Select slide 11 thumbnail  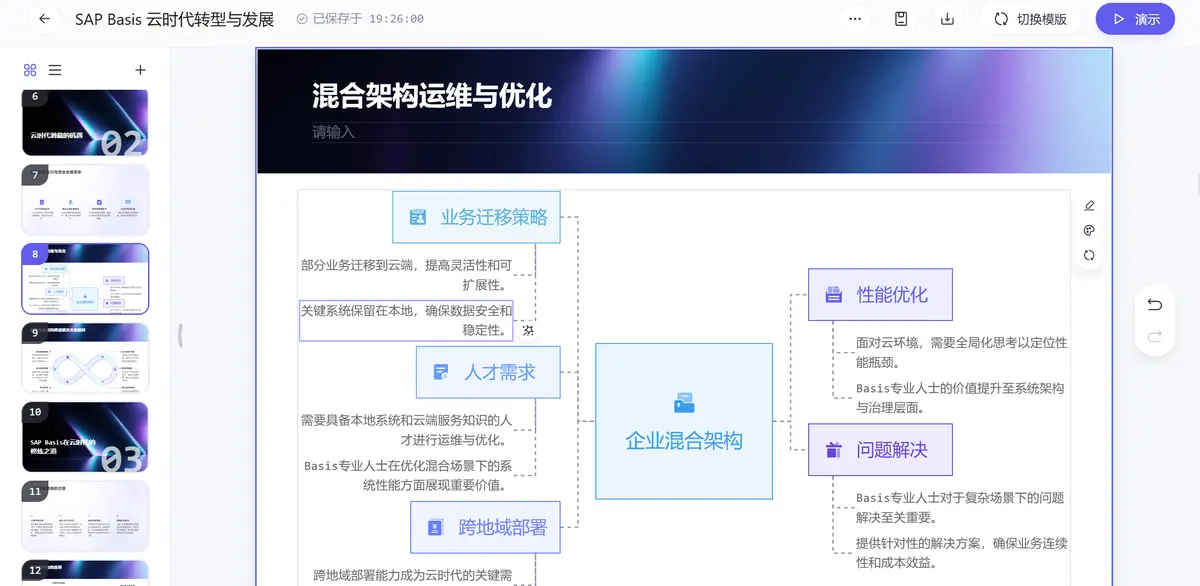[x=86, y=516]
